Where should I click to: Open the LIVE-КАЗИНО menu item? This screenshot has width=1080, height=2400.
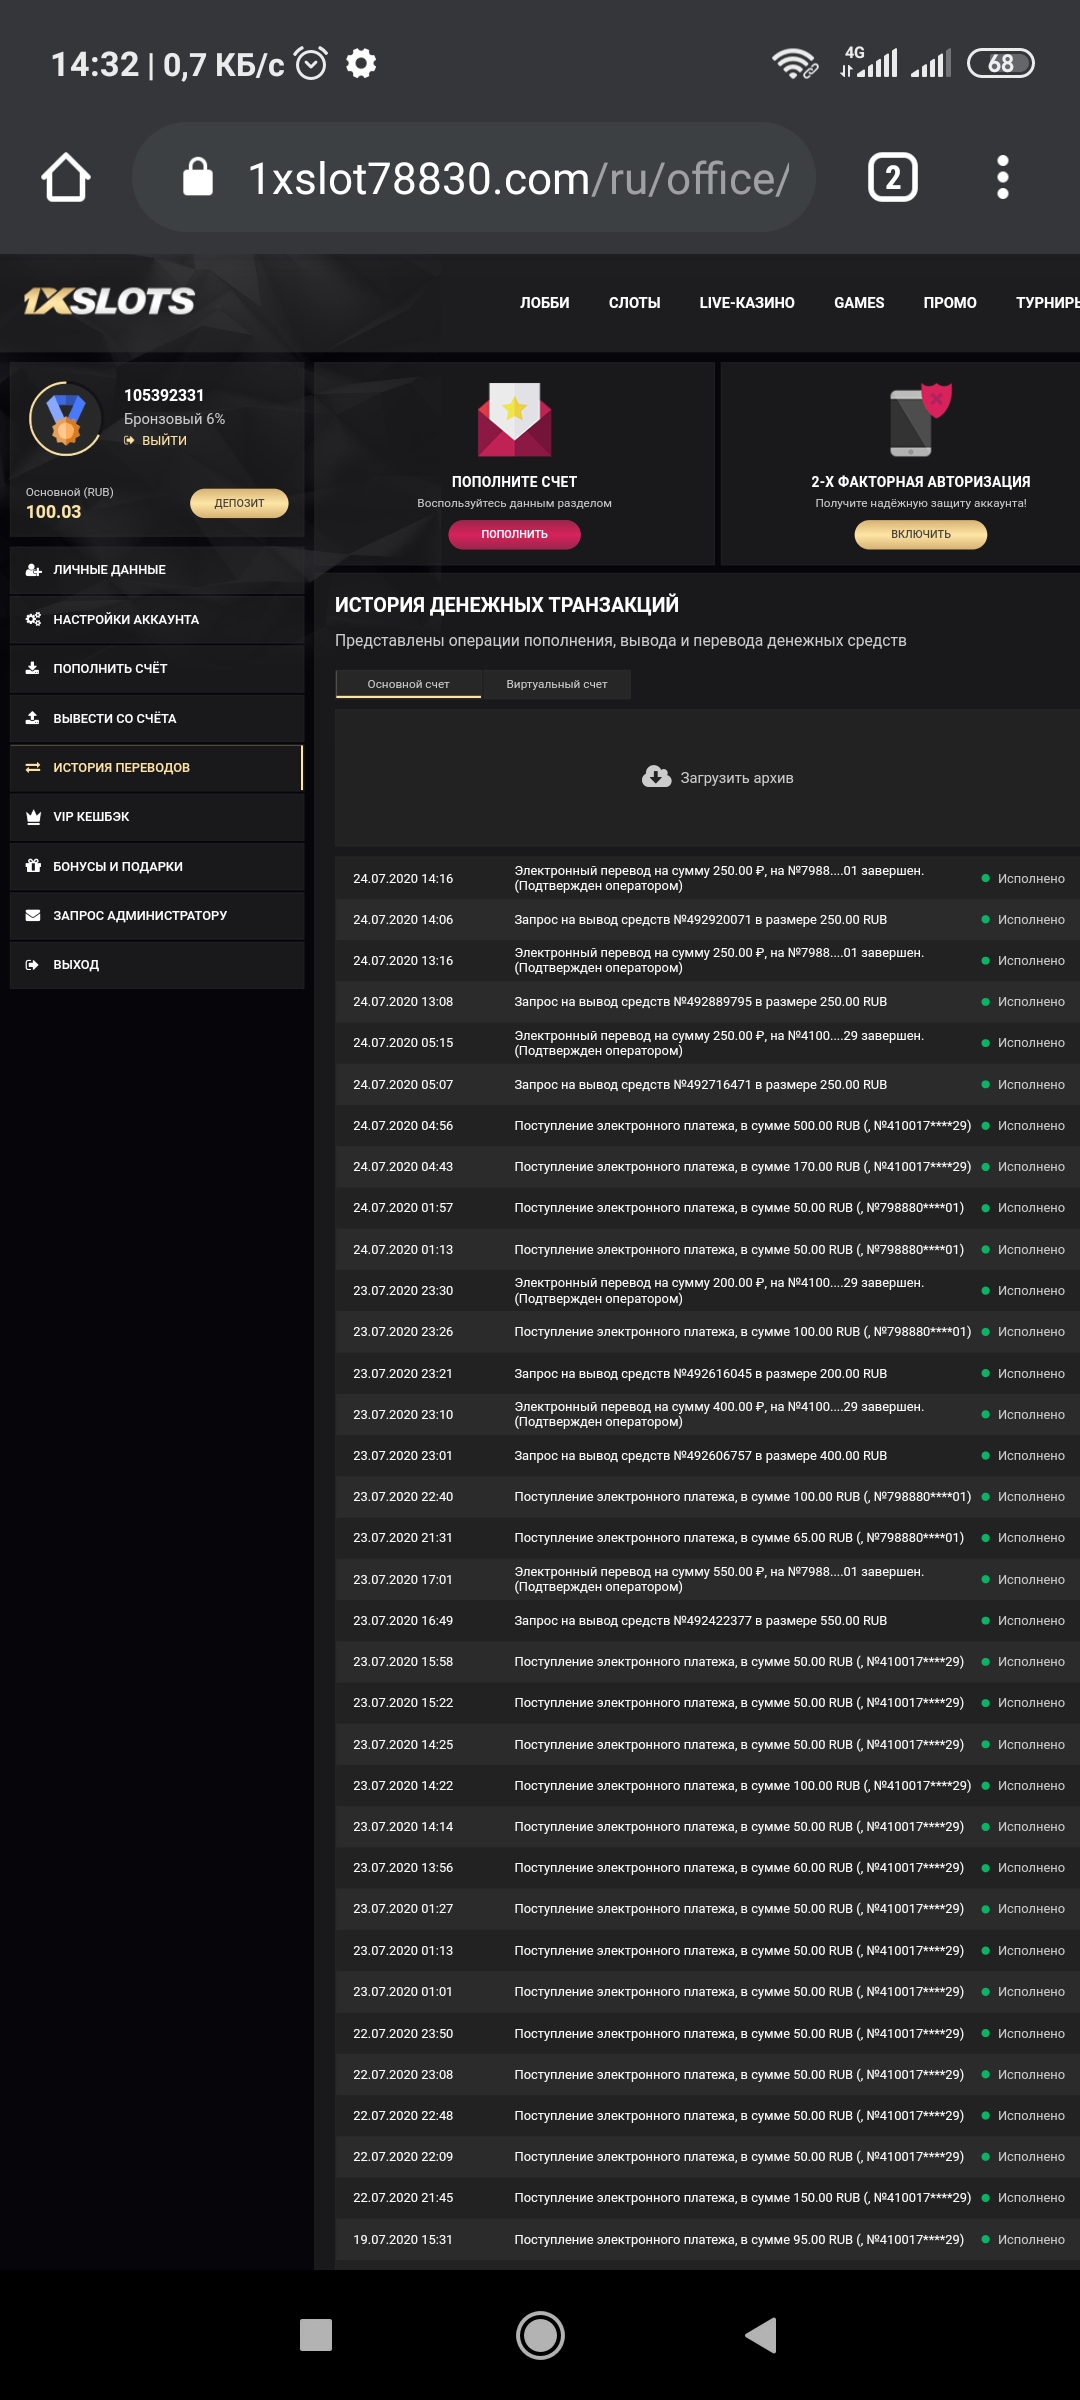746,303
